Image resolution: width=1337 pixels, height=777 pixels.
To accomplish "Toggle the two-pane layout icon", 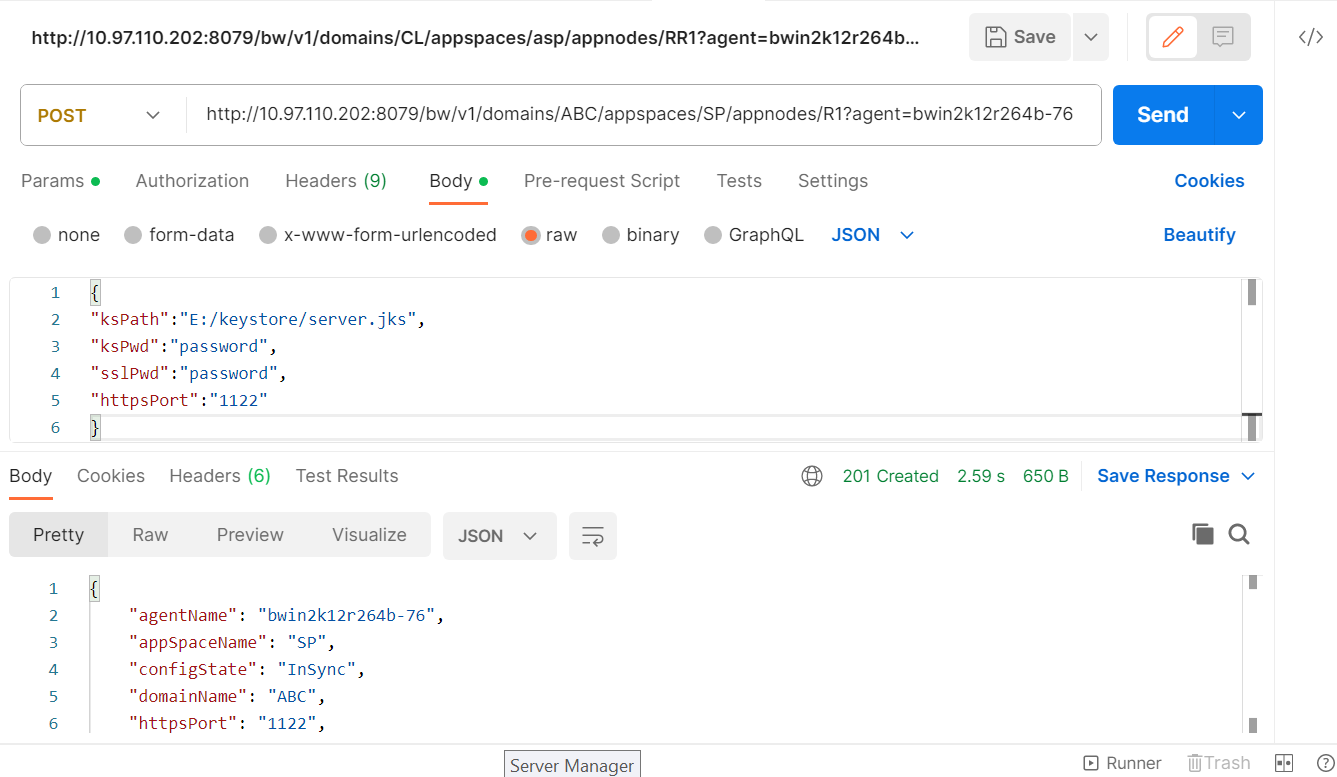I will click(1285, 763).
